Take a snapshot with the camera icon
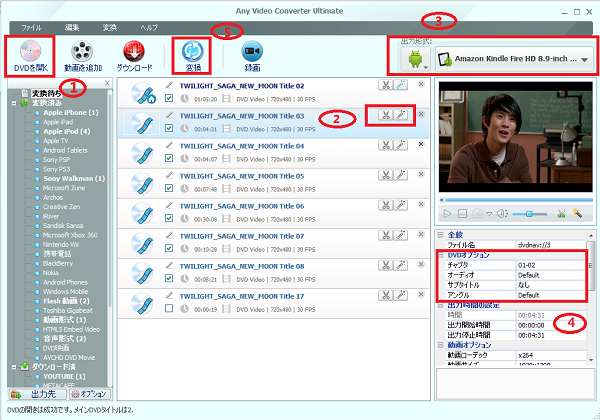Image resolution: width=600 pixels, height=420 pixels. (x=478, y=213)
